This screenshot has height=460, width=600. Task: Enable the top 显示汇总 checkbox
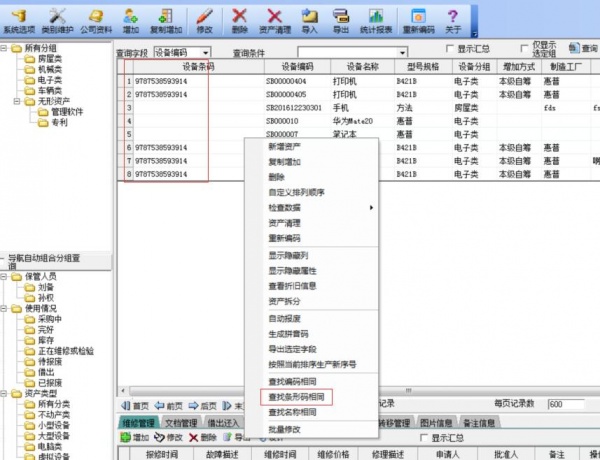pos(450,48)
